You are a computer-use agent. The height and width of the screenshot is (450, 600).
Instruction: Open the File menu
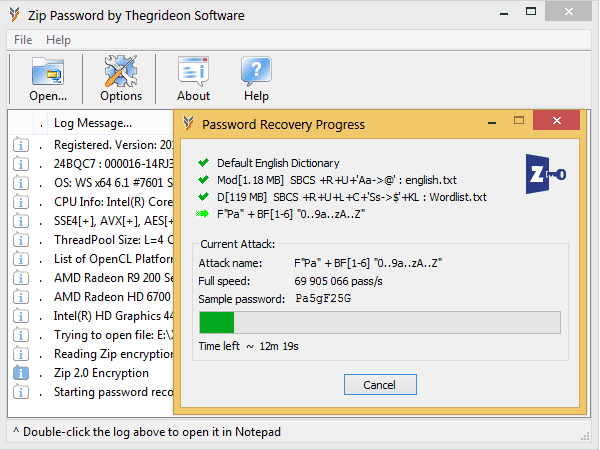(23, 40)
